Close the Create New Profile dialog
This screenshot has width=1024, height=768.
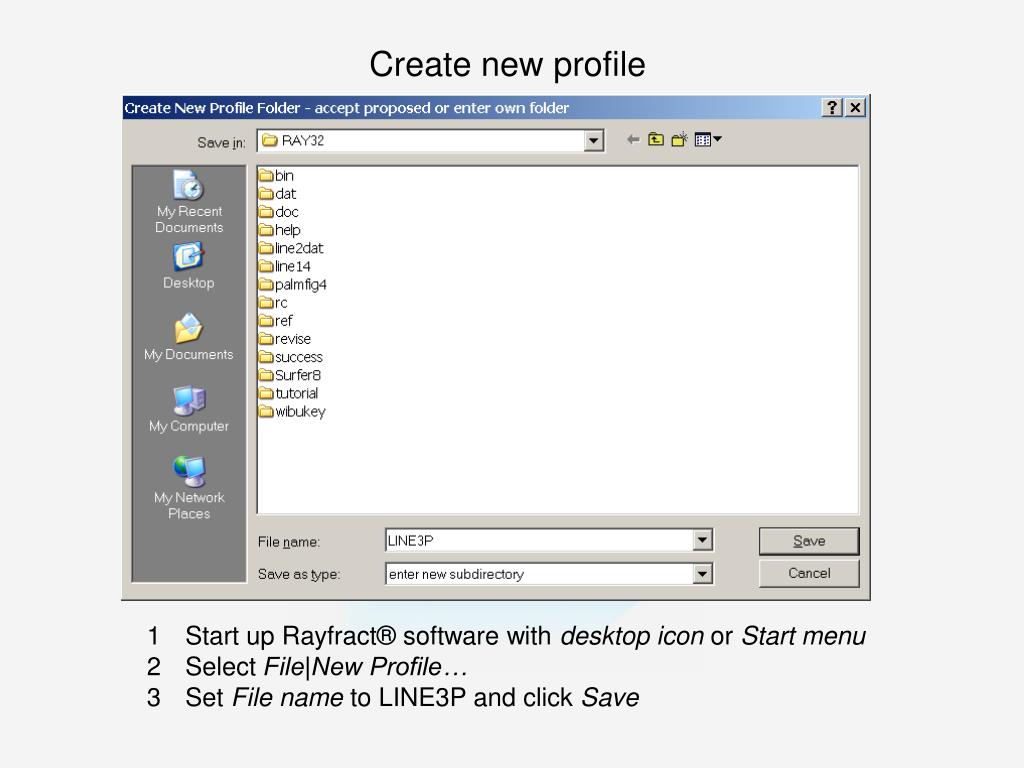click(855, 108)
